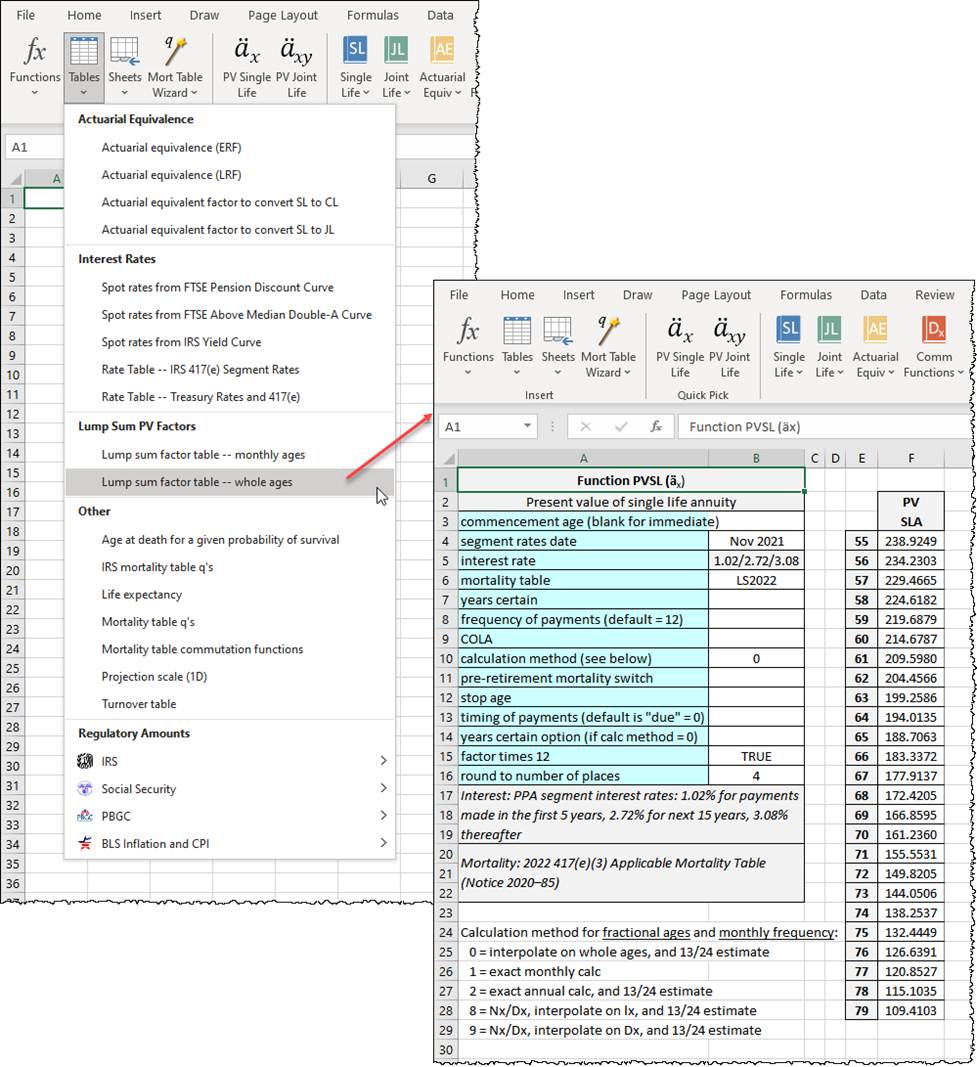Launch Mort Table Wizard in left window

pyautogui.click(x=175, y=67)
